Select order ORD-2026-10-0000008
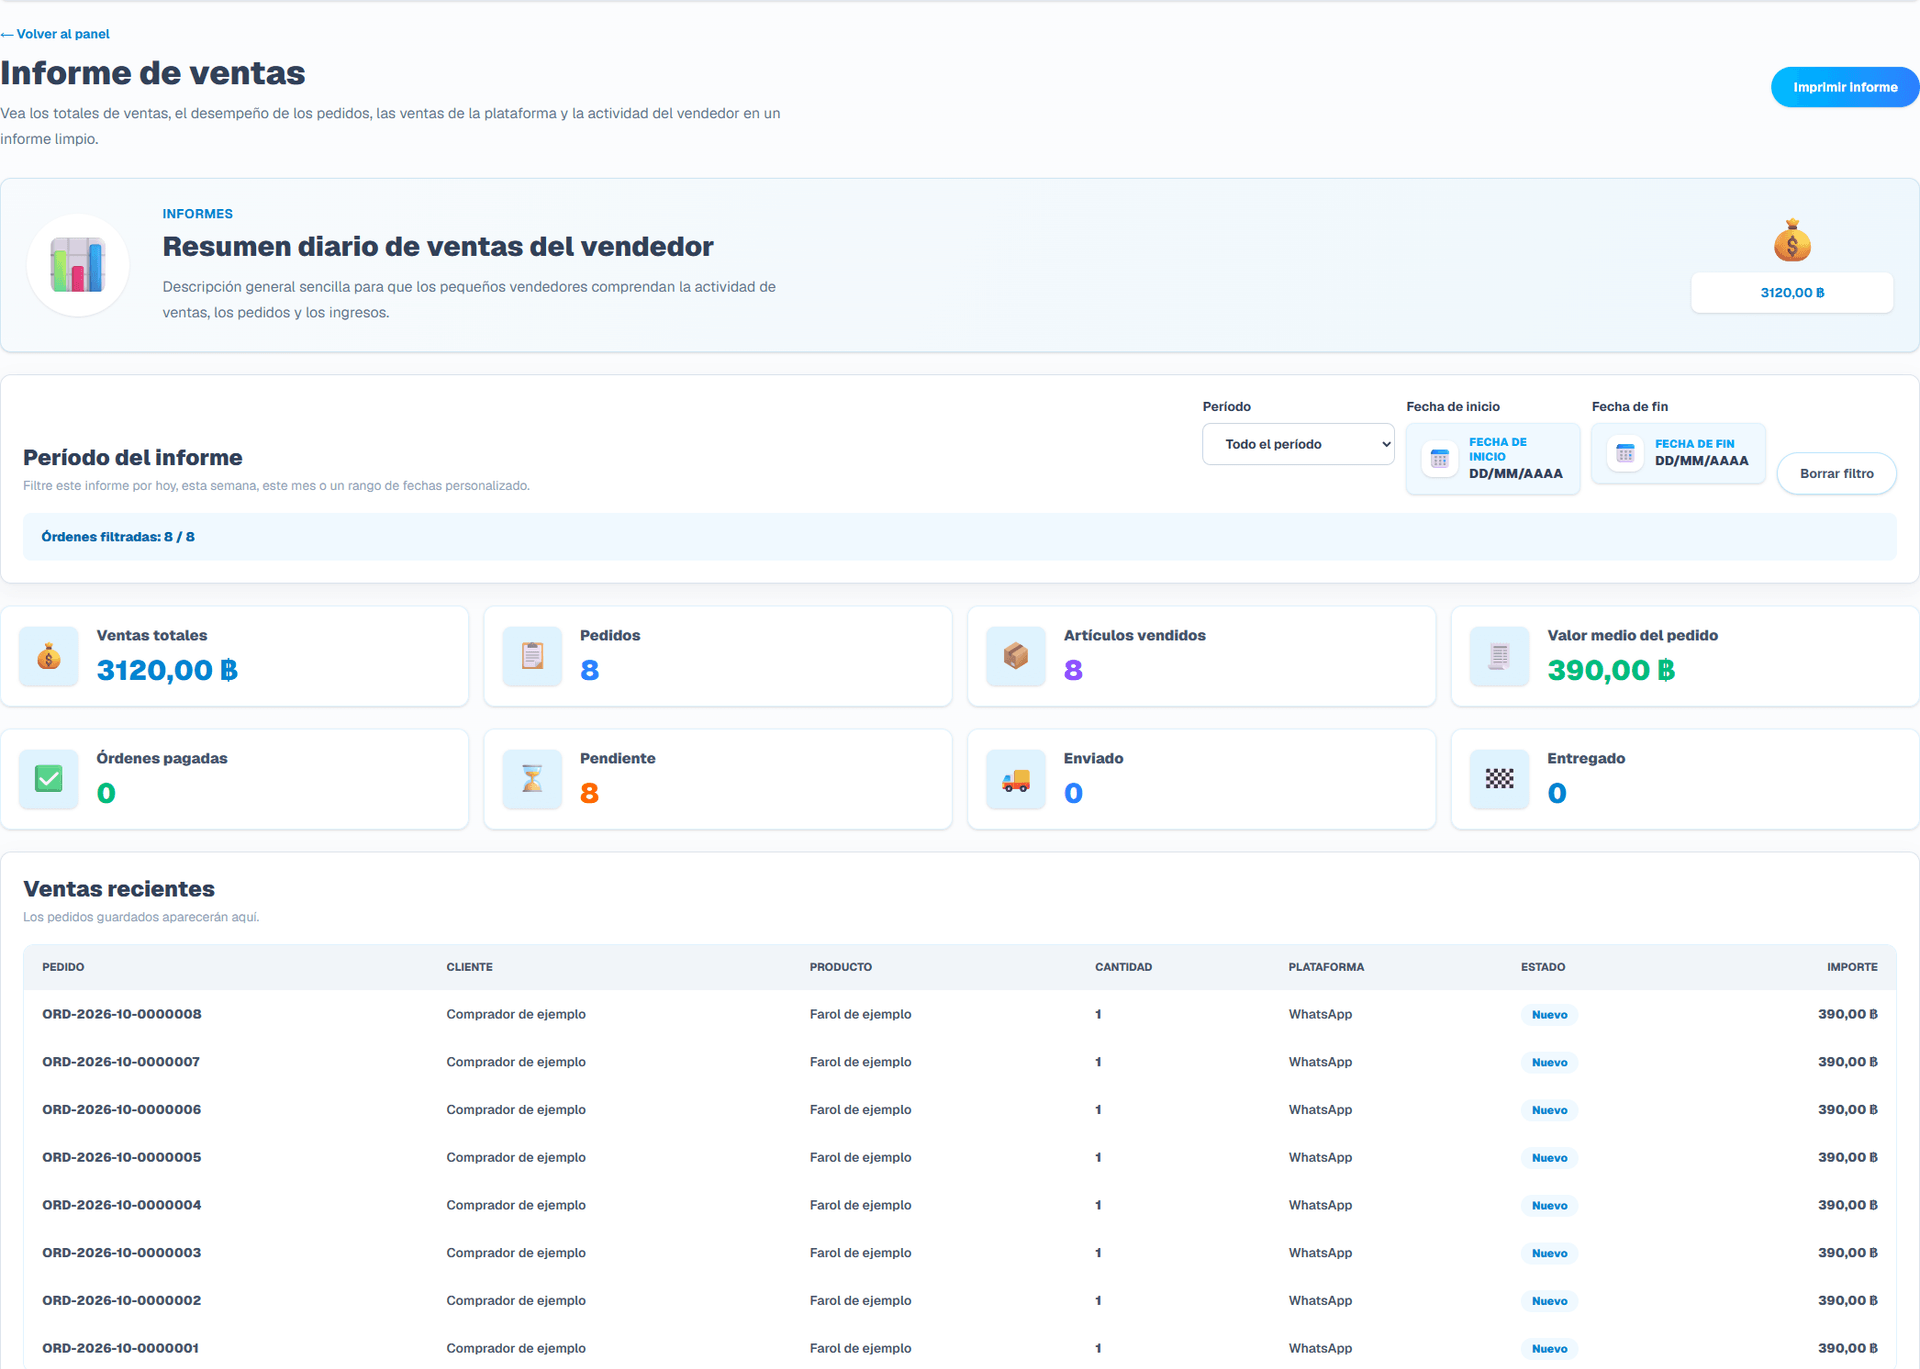Image resolution: width=1920 pixels, height=1369 pixels. 122,1014
